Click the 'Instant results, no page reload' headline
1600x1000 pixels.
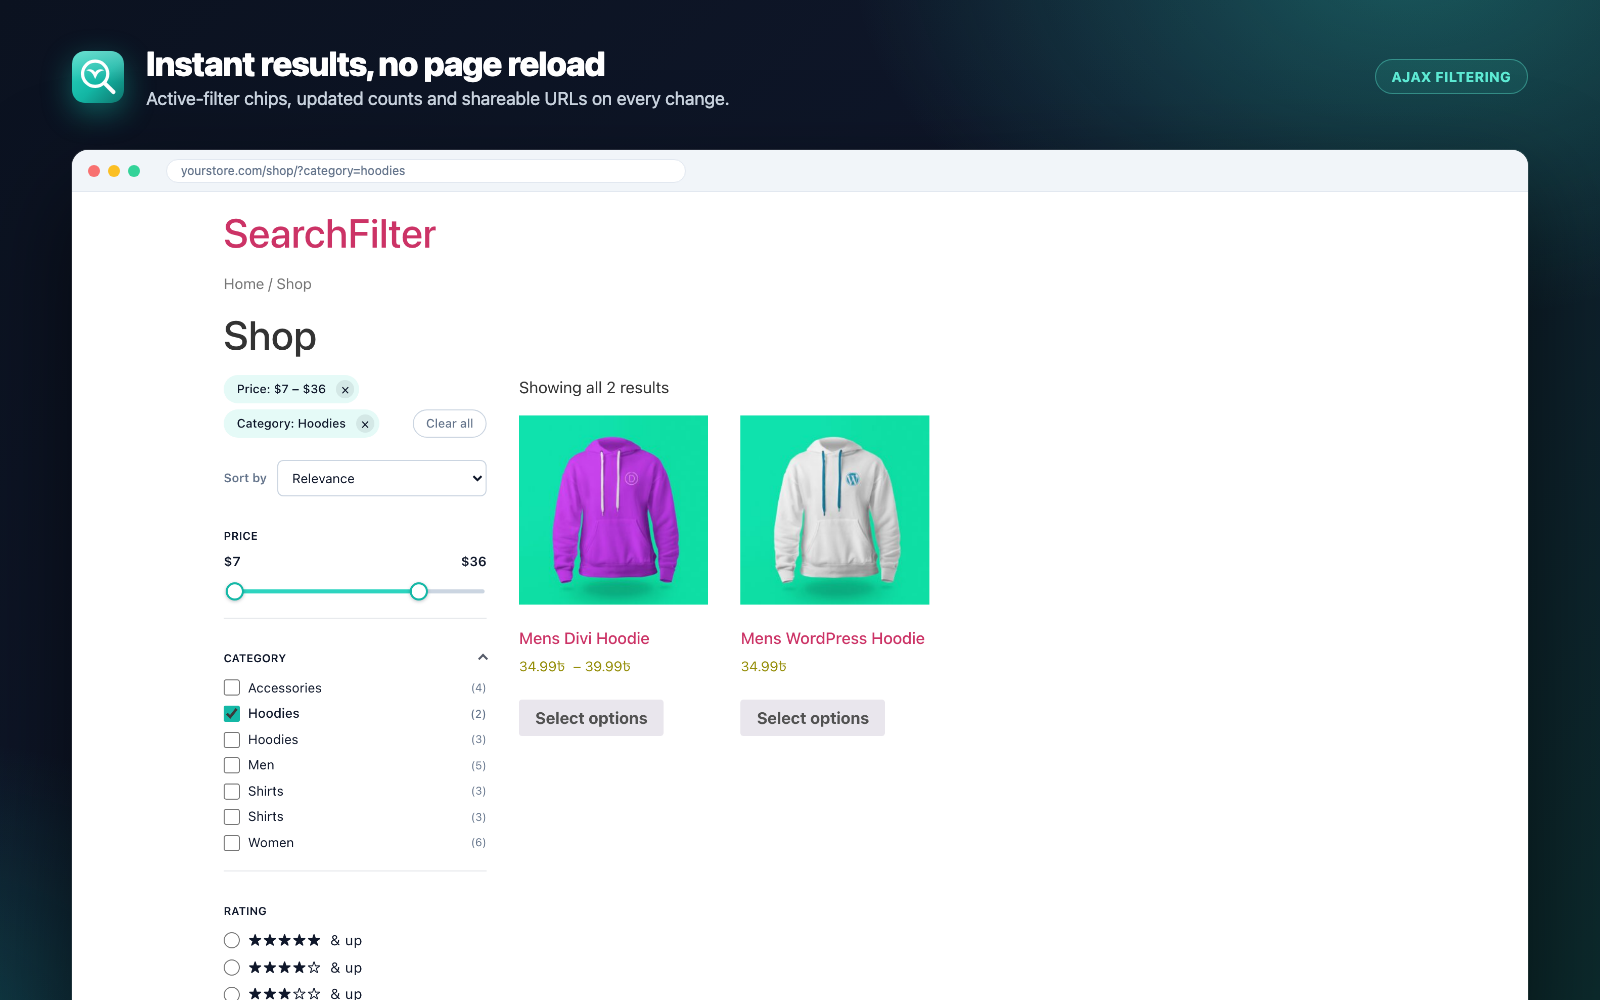pyautogui.click(x=375, y=64)
